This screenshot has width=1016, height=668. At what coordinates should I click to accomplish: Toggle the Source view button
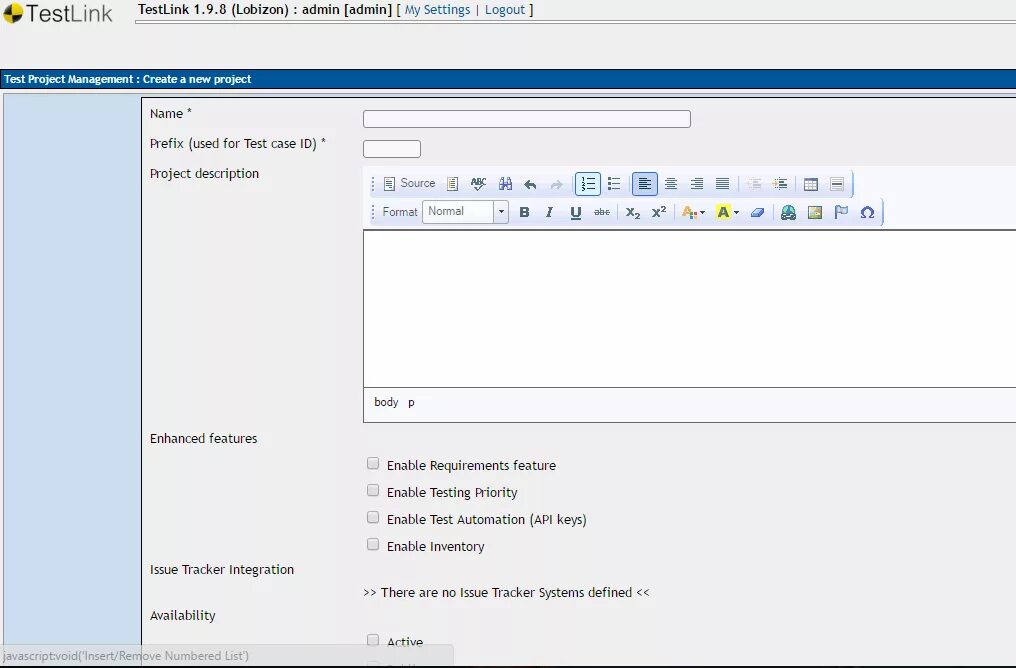[x=409, y=183]
